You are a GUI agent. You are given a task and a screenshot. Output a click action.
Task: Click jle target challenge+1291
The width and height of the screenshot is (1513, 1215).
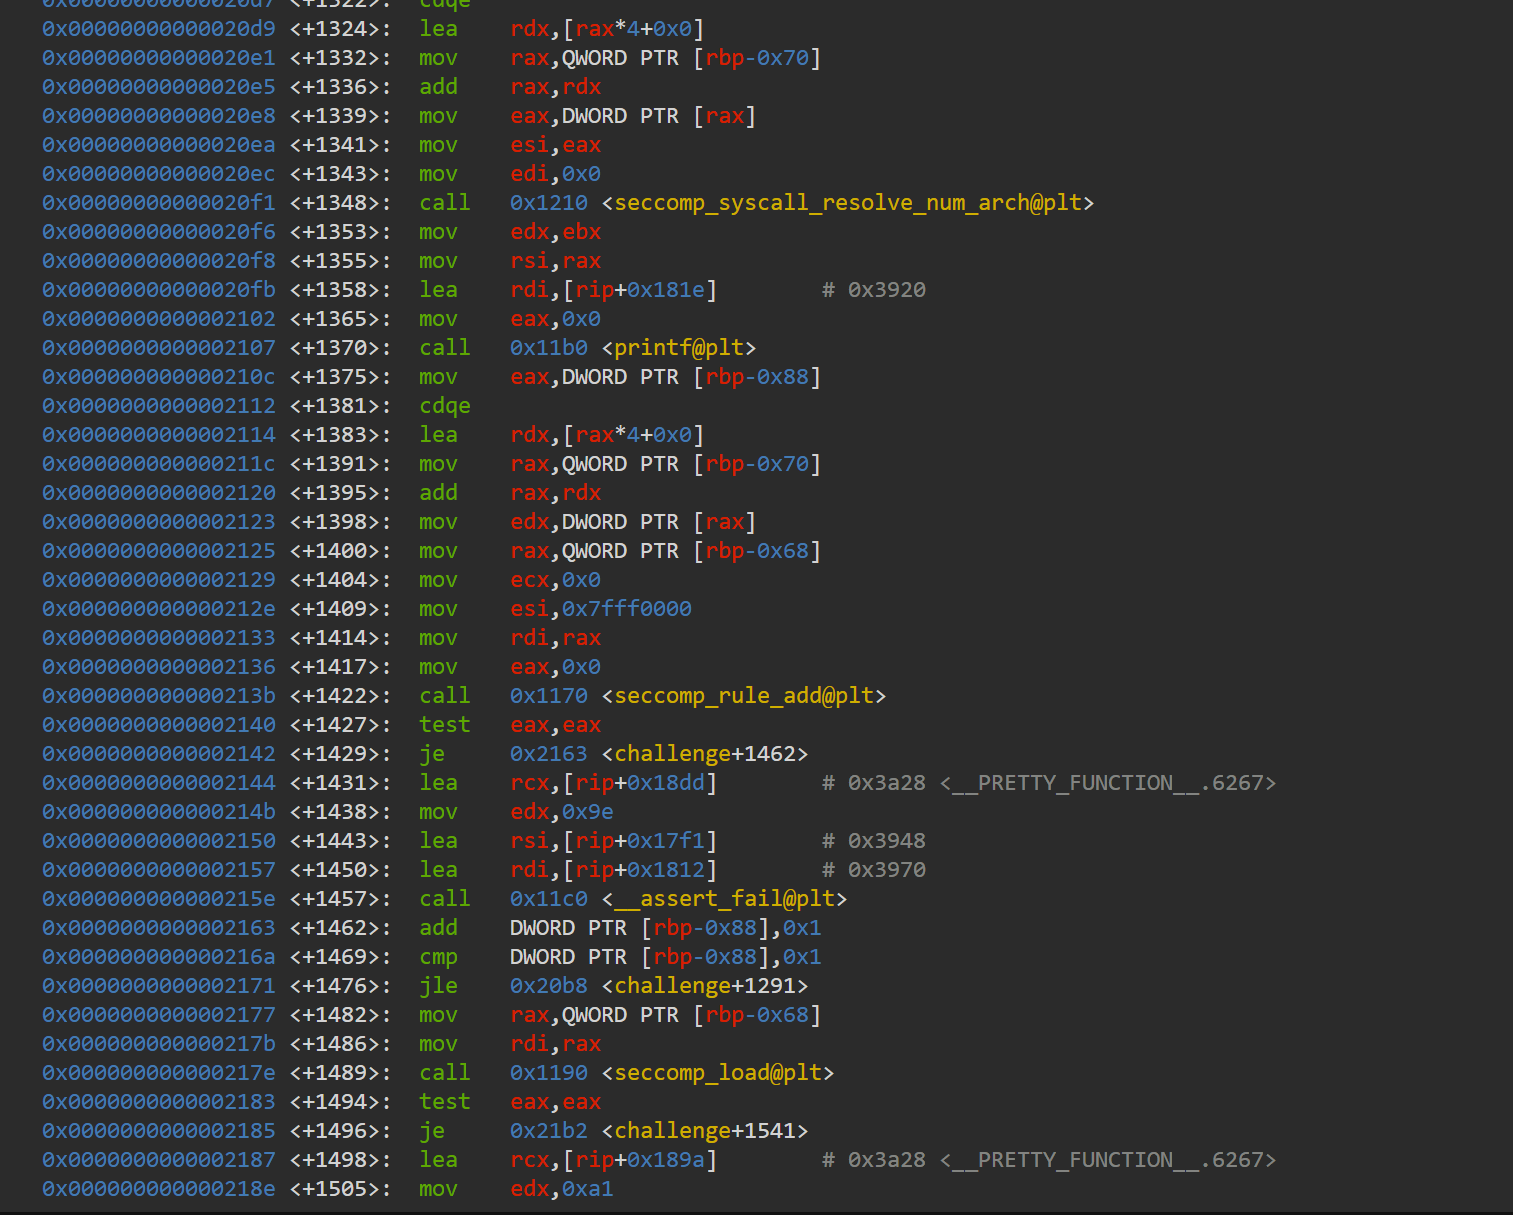click(x=705, y=986)
